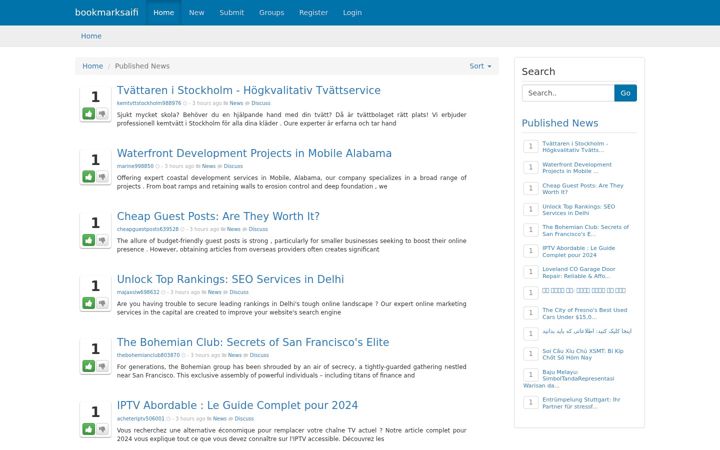Open sidebar link Tvättaren i Stockholm
This screenshot has height=450, width=720.
[x=574, y=146]
